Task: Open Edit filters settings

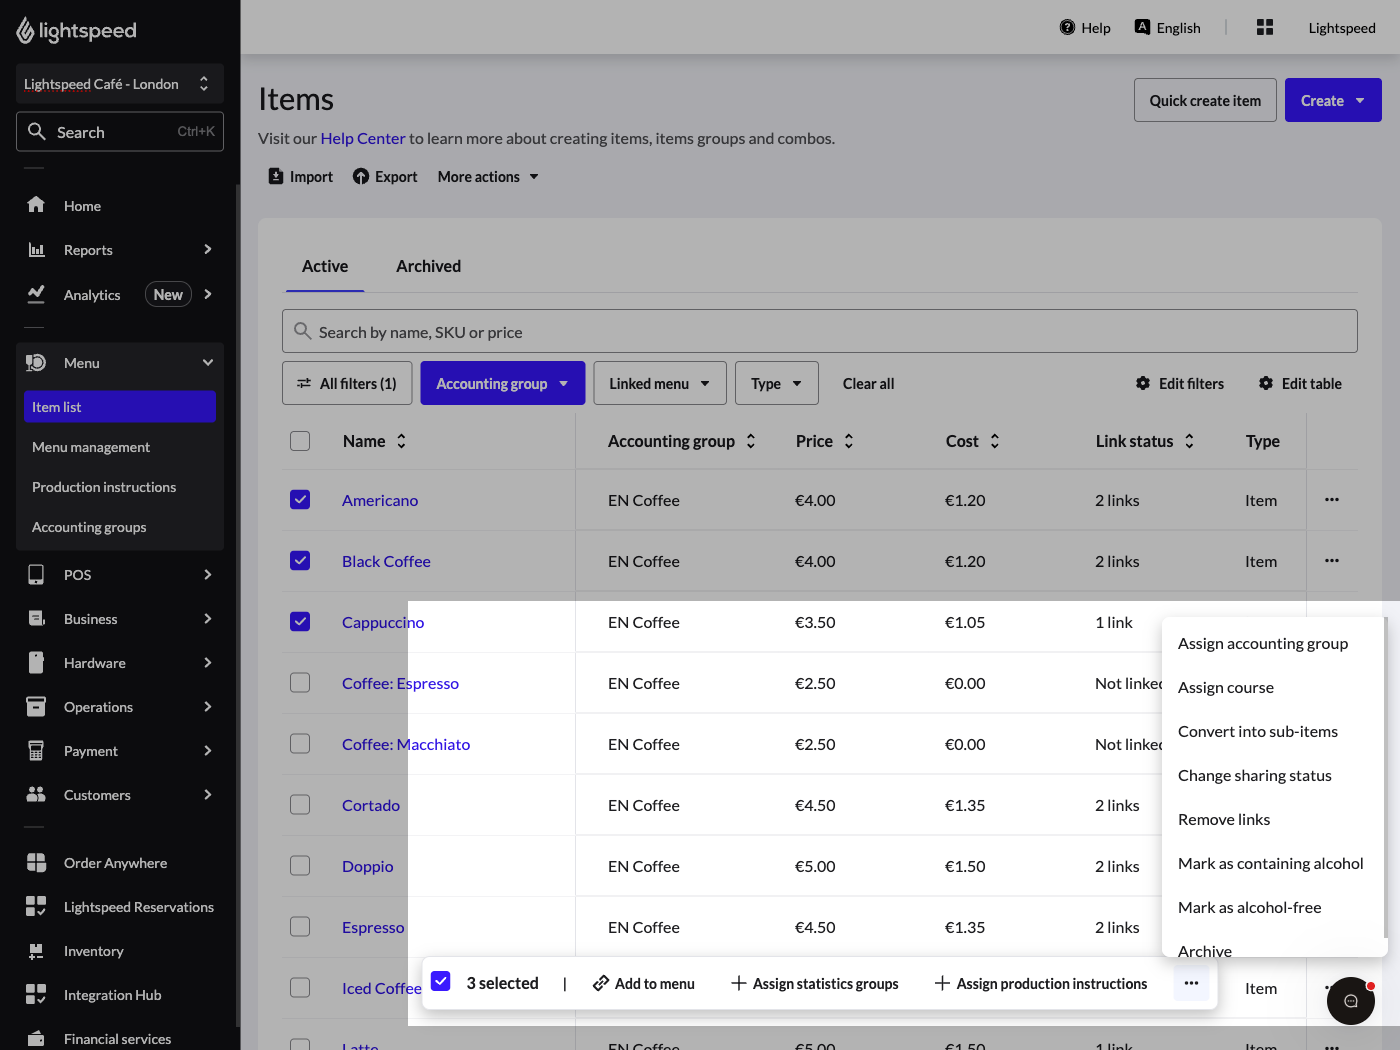Action: (x=1180, y=383)
